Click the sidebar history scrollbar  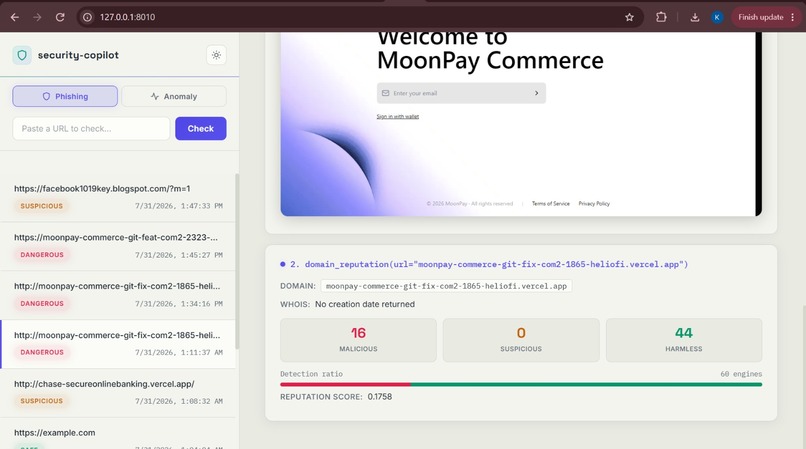coord(237,261)
